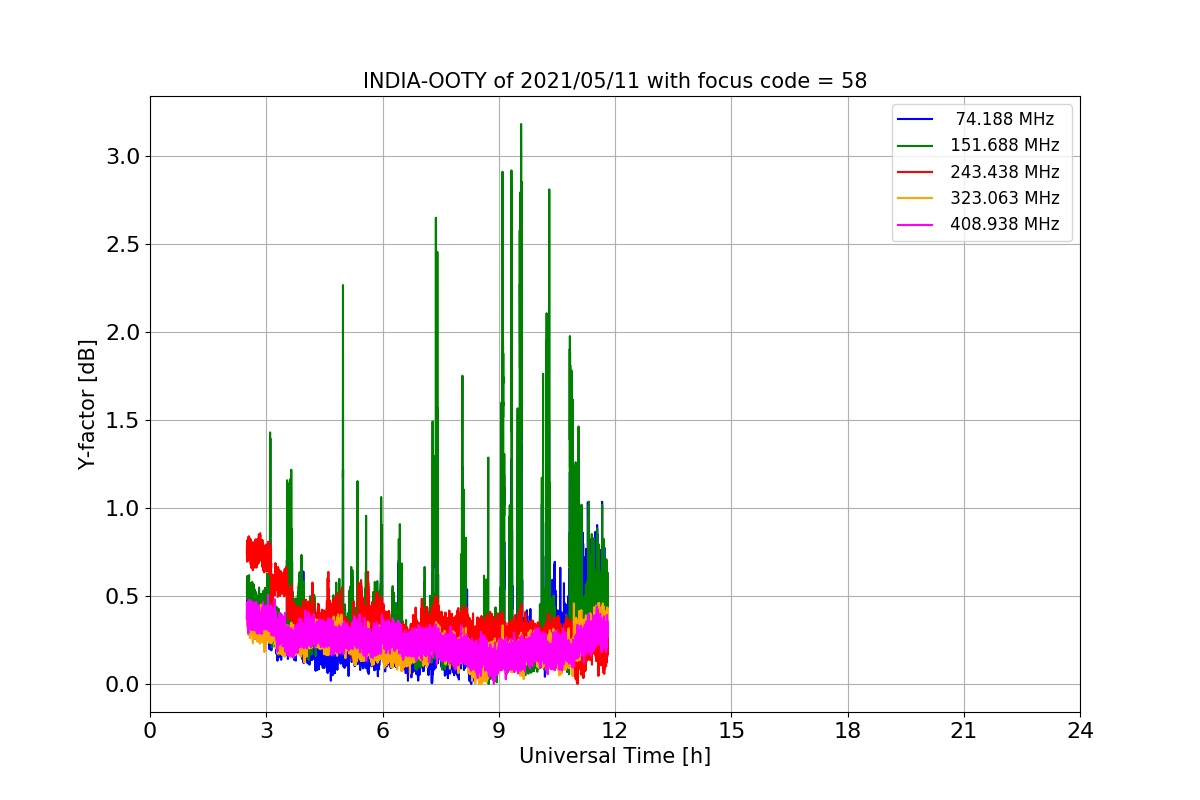
Task: Click the green legend line swatch
Action: pyautogui.click(x=915, y=146)
